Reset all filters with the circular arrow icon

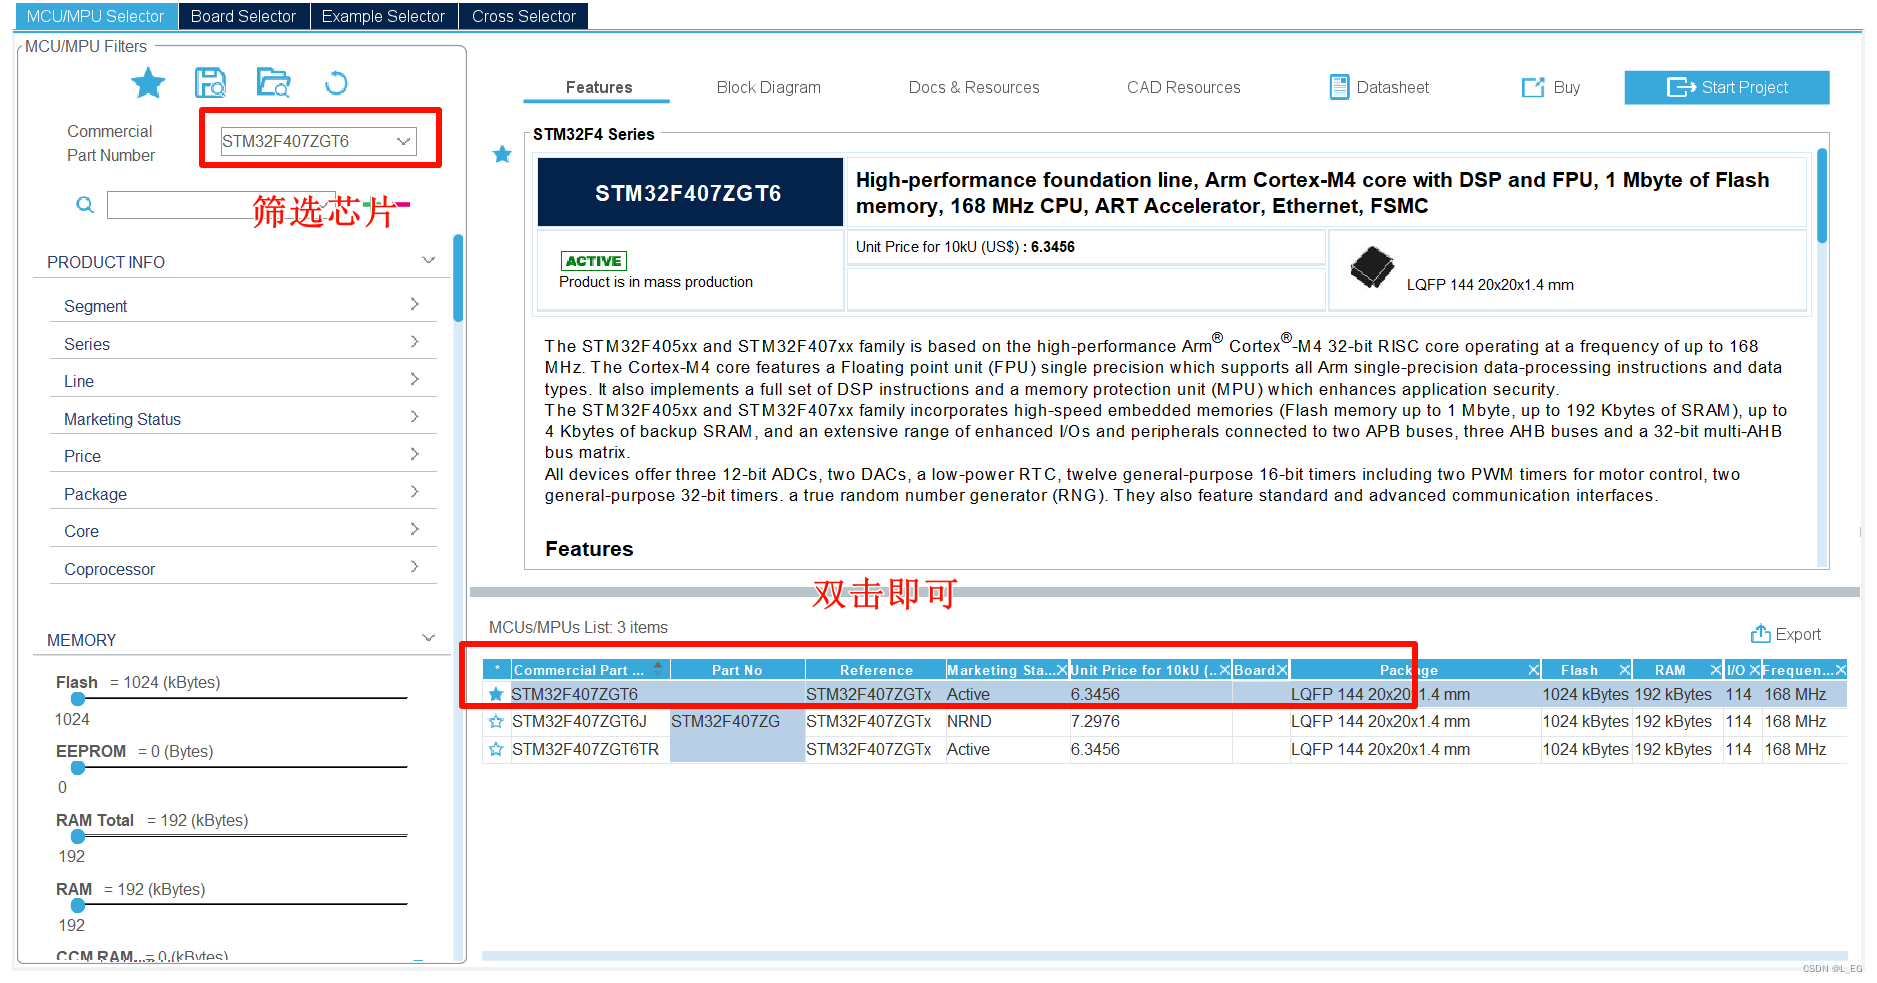coord(336,83)
